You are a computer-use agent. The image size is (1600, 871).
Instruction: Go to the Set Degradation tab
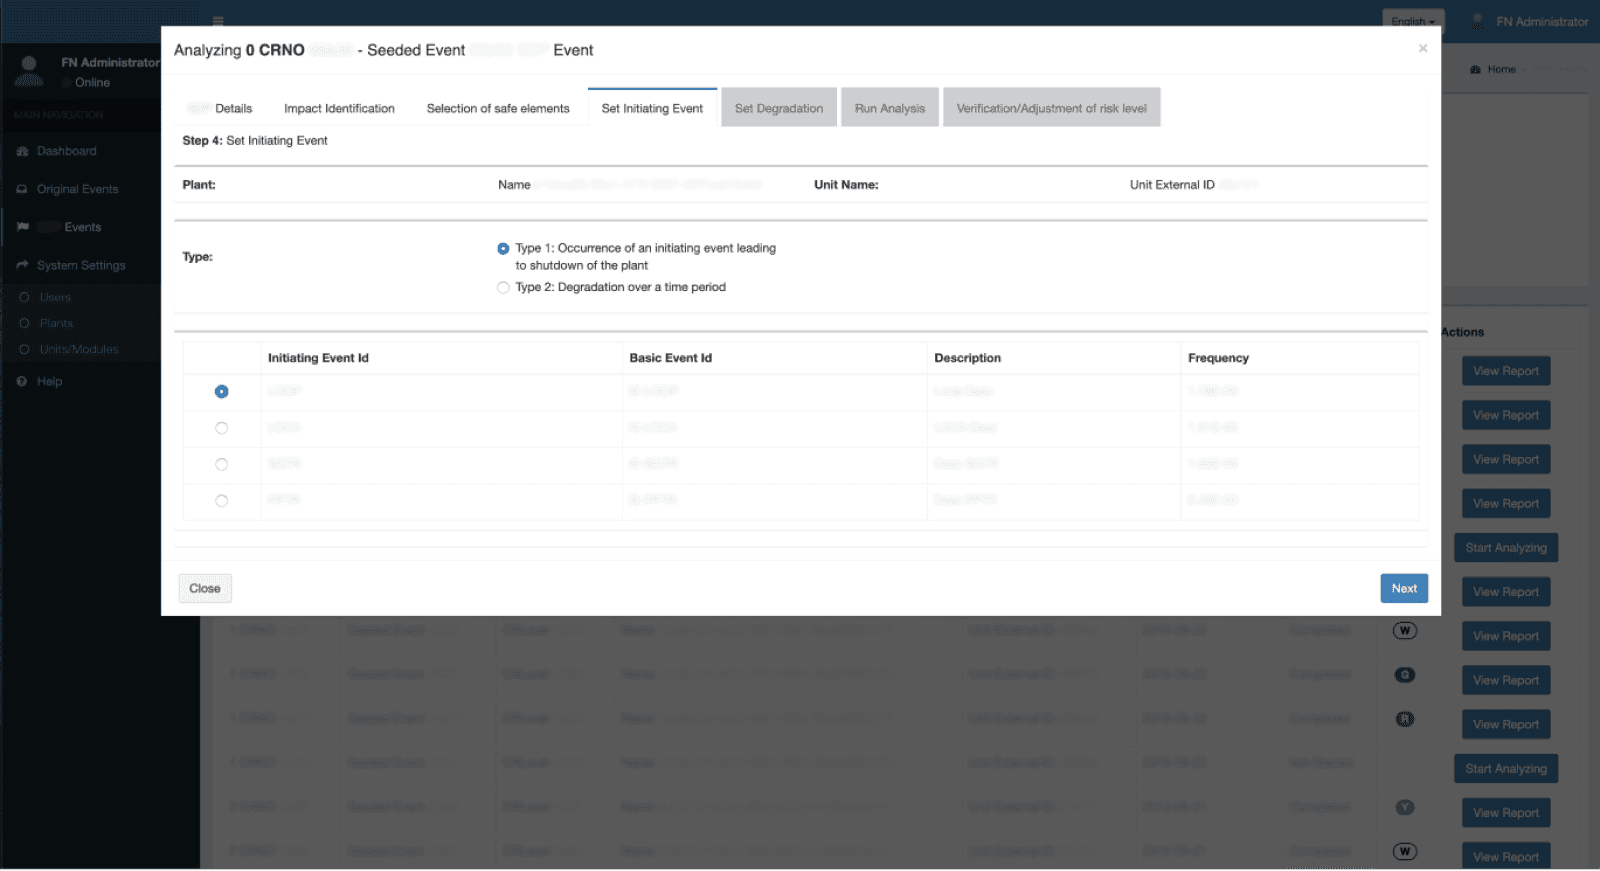click(x=779, y=108)
